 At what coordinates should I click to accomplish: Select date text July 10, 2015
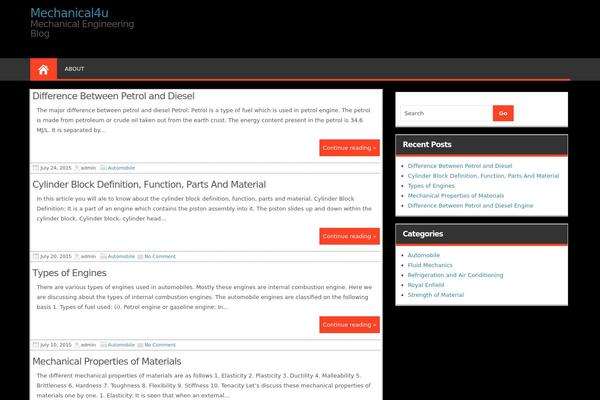point(56,344)
